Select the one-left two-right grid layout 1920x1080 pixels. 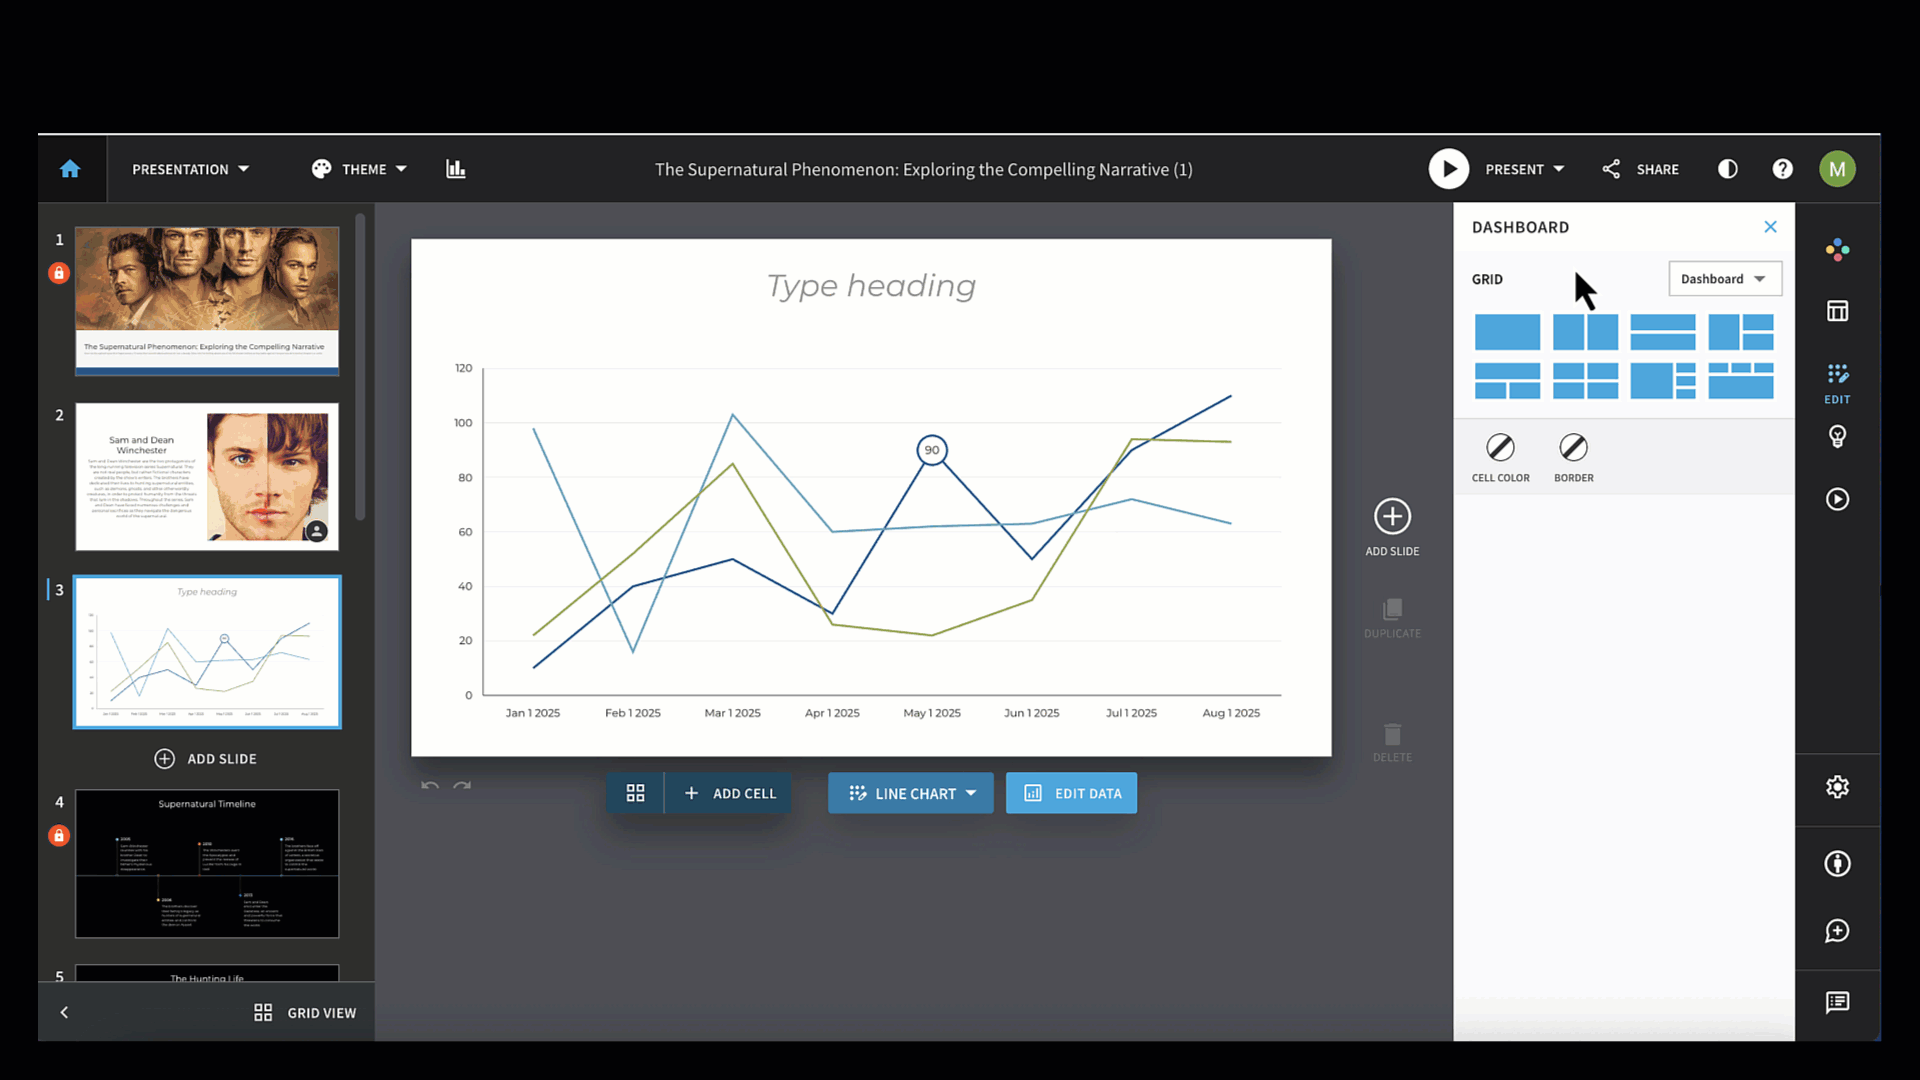tap(1741, 332)
